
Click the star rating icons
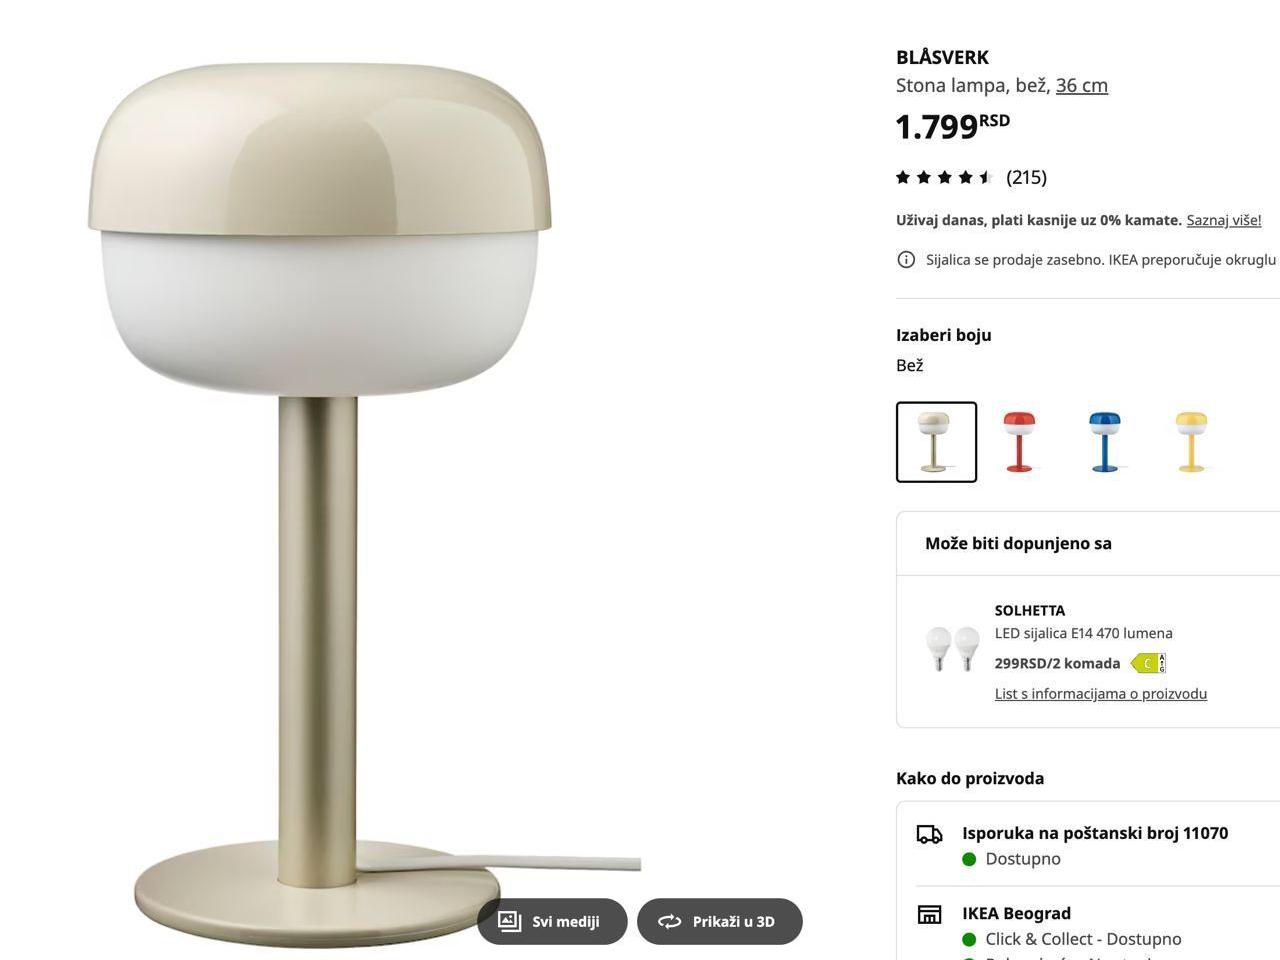[944, 177]
